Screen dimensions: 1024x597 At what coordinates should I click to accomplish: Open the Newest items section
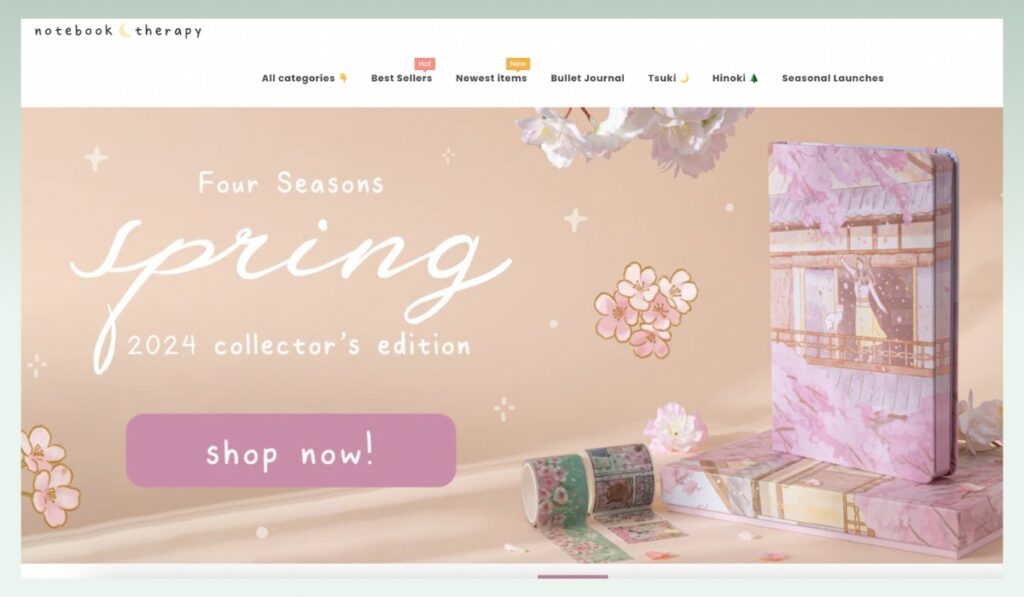point(491,78)
